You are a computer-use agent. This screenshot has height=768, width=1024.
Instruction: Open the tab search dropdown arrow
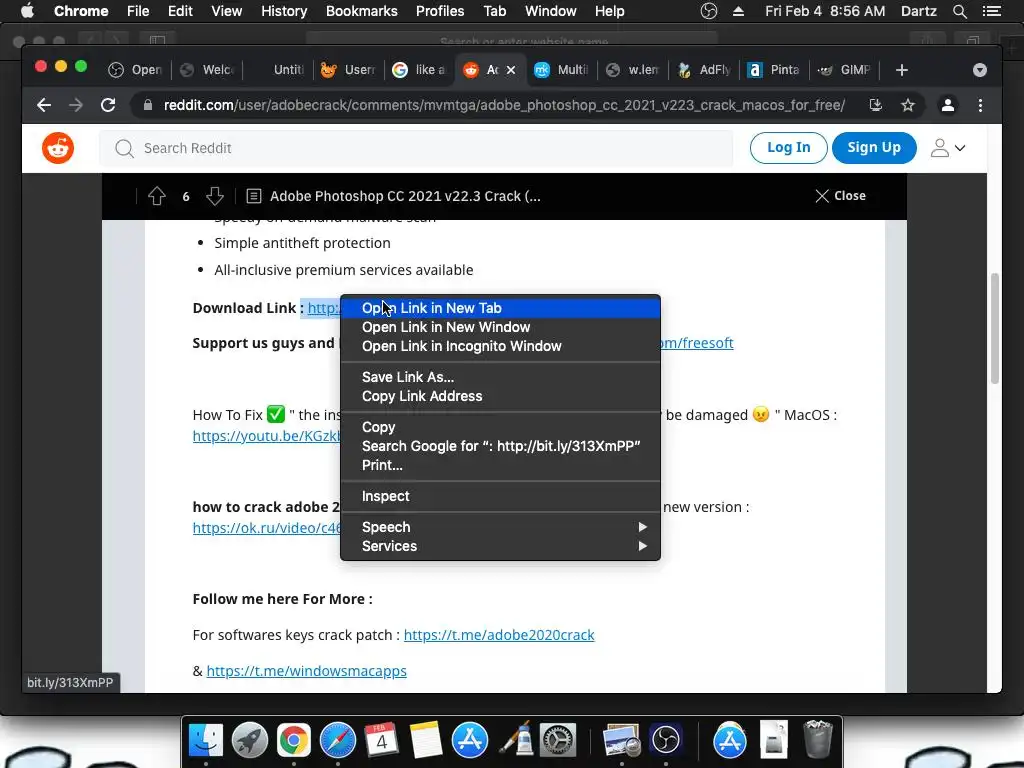(x=980, y=70)
